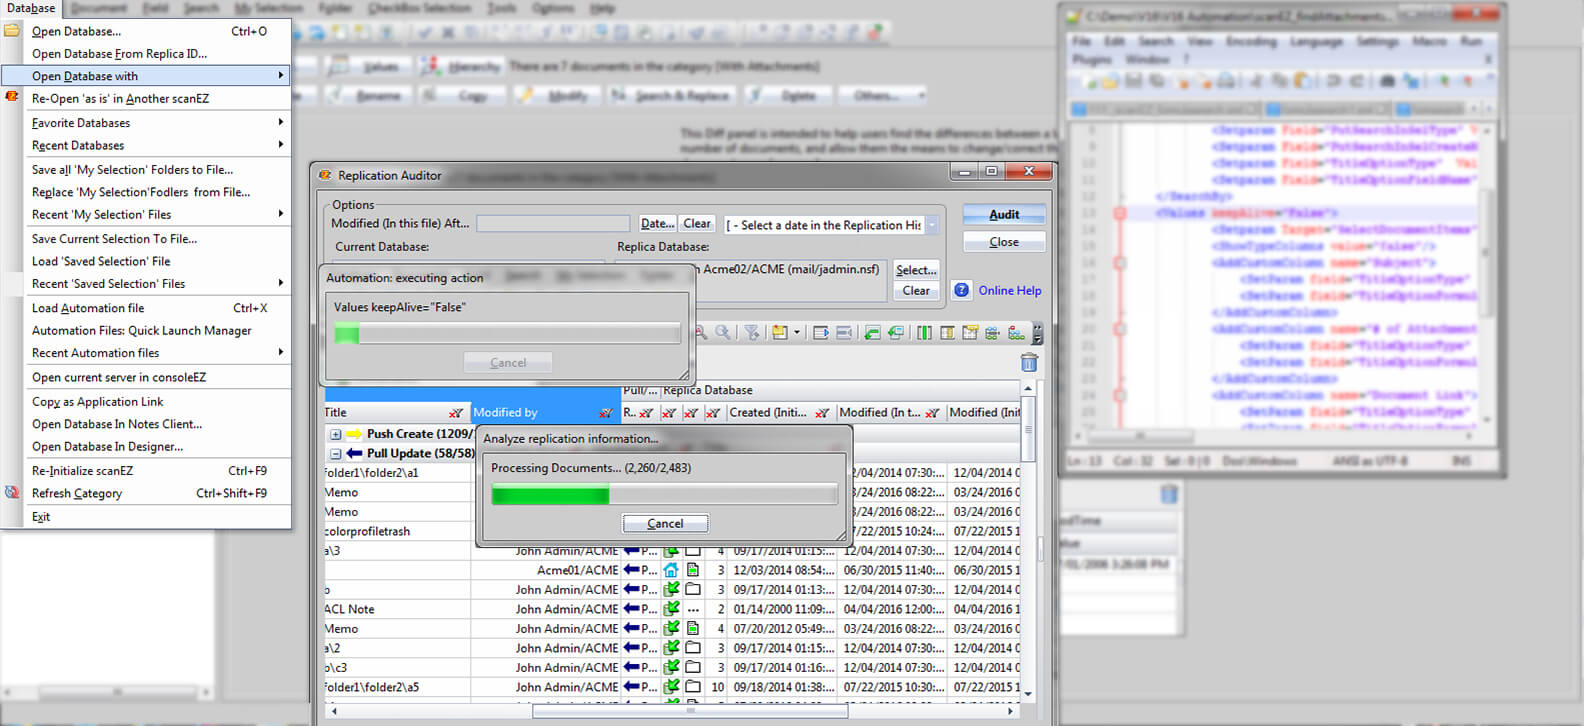
Task: Clear the filter on Modified by column
Action: coord(605,413)
